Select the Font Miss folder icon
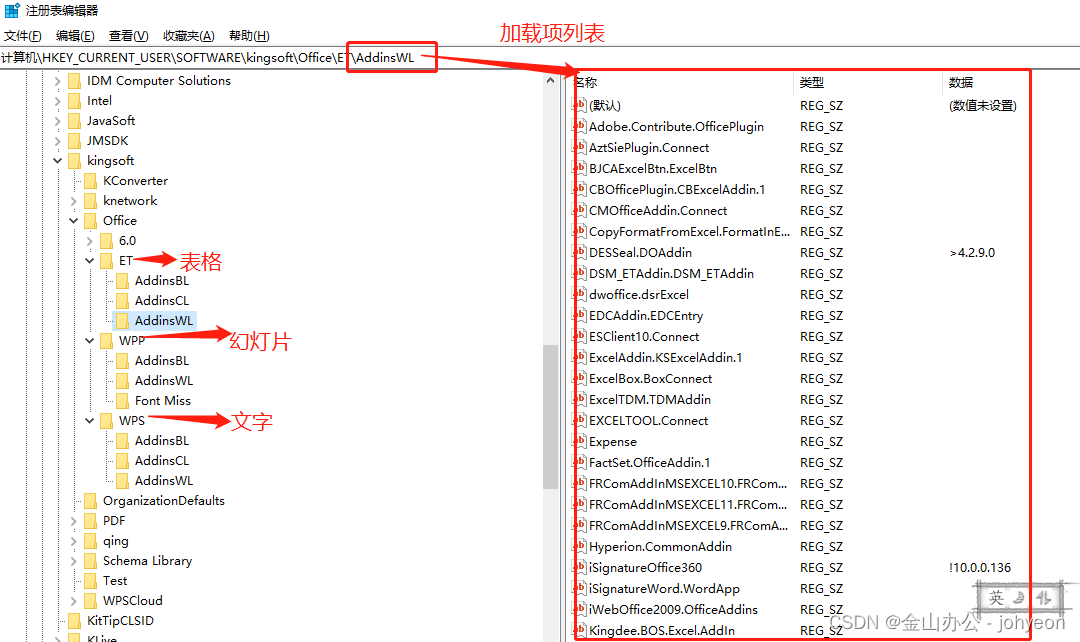Viewport: 1080px width, 642px height. 122,401
